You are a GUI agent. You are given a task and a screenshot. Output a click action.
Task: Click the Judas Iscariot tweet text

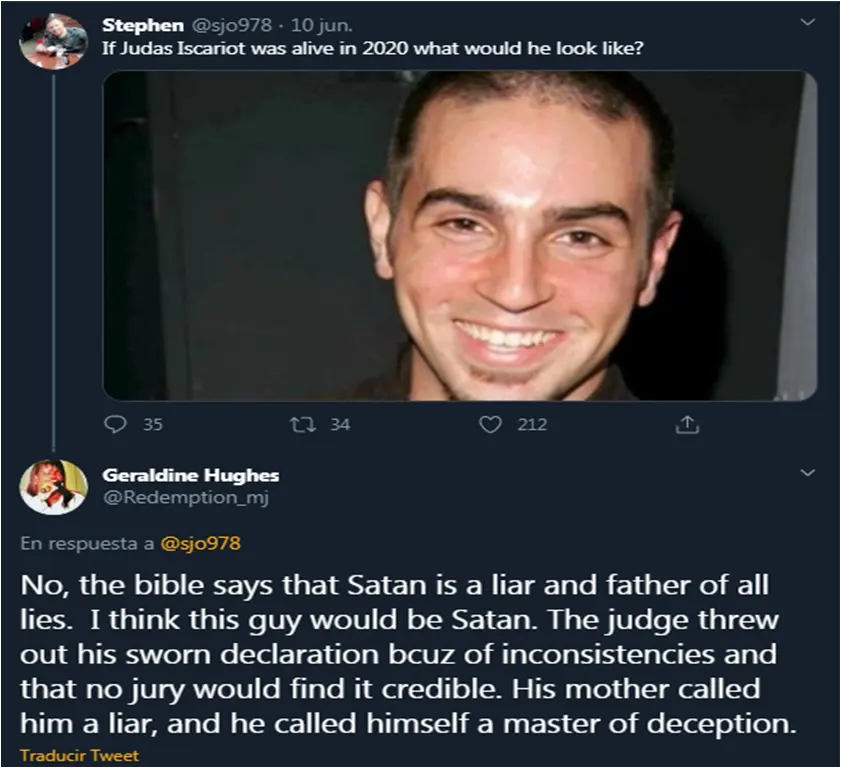click(x=372, y=48)
